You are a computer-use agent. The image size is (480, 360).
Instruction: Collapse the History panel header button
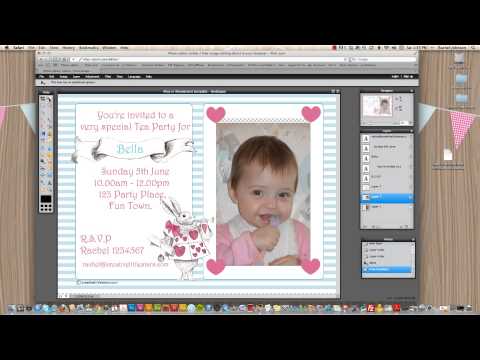point(413,239)
